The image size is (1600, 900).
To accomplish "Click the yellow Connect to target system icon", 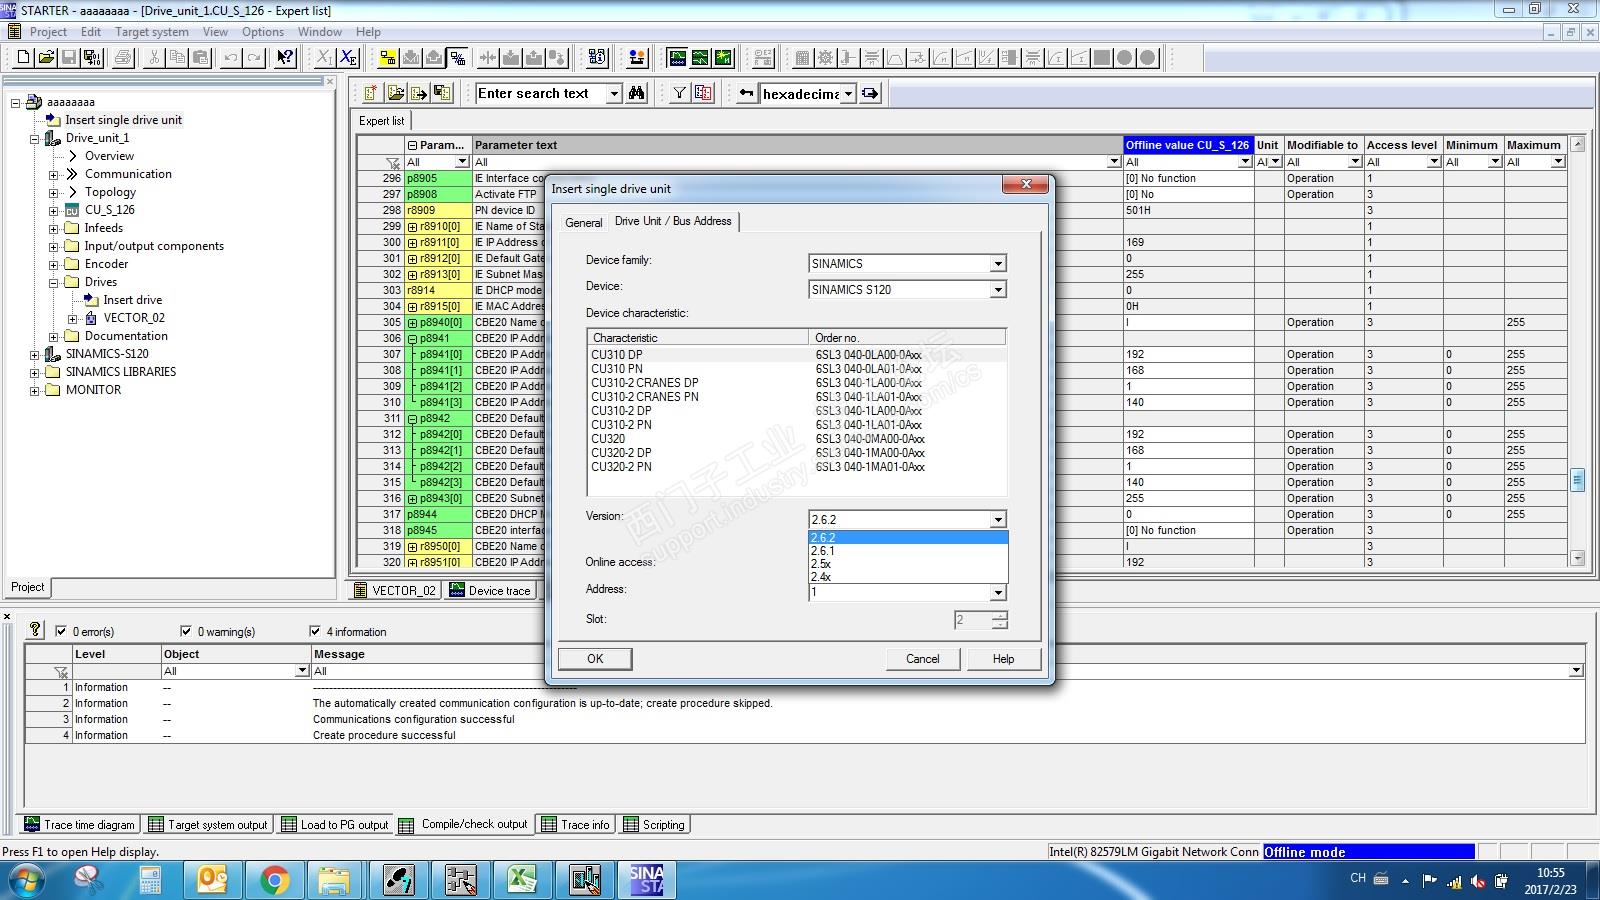I will click(x=387, y=58).
